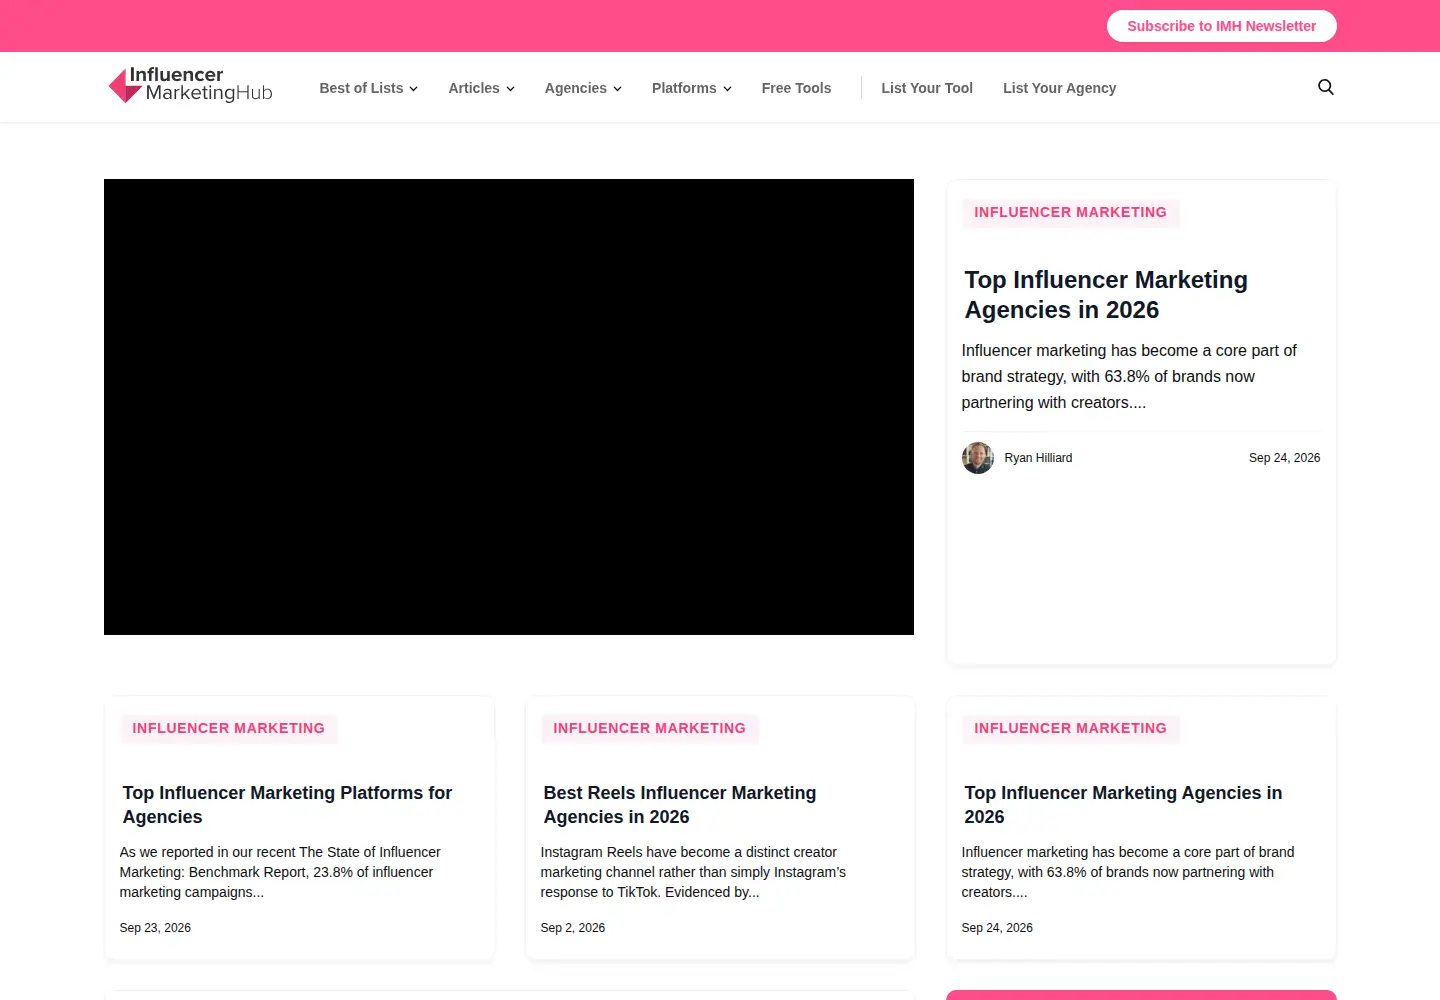Click author name Ryan Hilliard
Image resolution: width=1440 pixels, height=1000 pixels.
[1038, 458]
